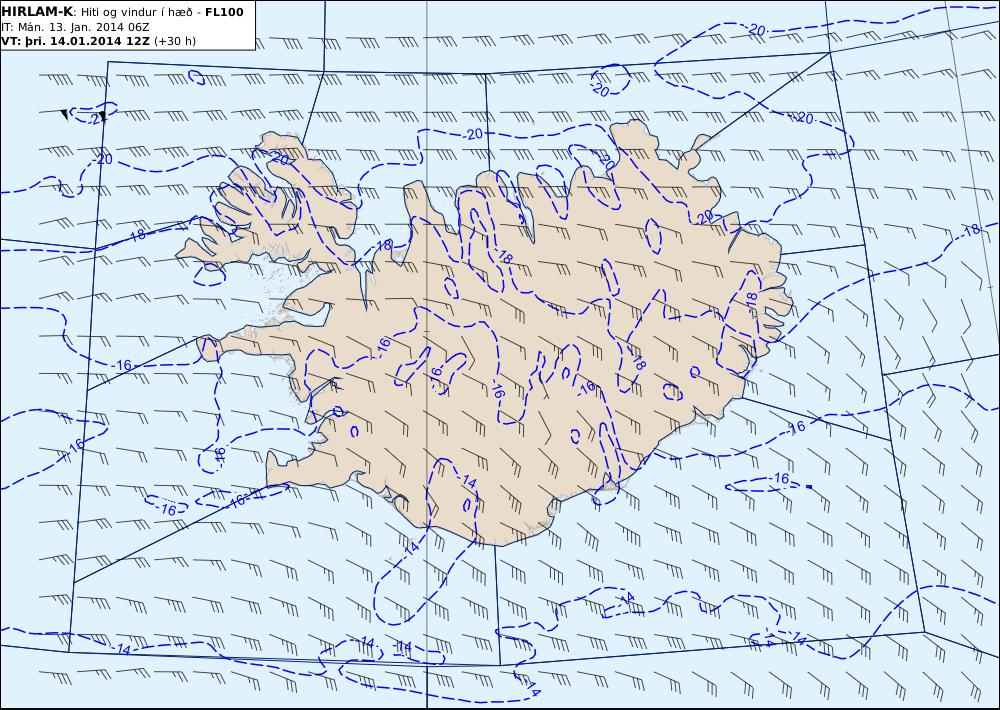
Task: Click the HIRLAM-K model name in header
Action: (37, 12)
